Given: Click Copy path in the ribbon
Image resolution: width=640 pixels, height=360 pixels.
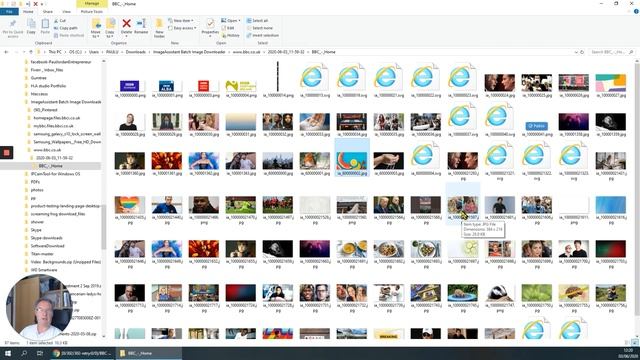Looking at the screenshot, I should (66, 28).
